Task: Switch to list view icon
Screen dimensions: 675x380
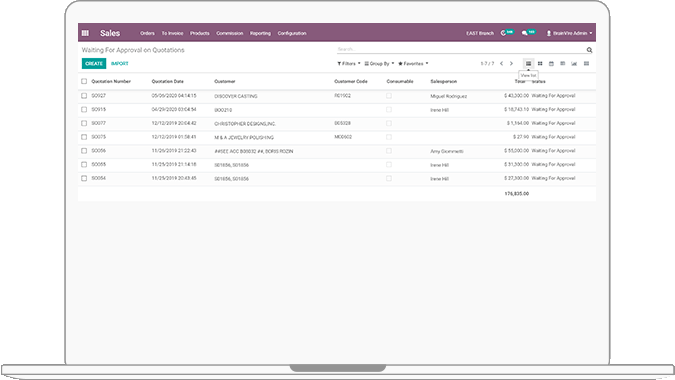Action: tap(528, 64)
